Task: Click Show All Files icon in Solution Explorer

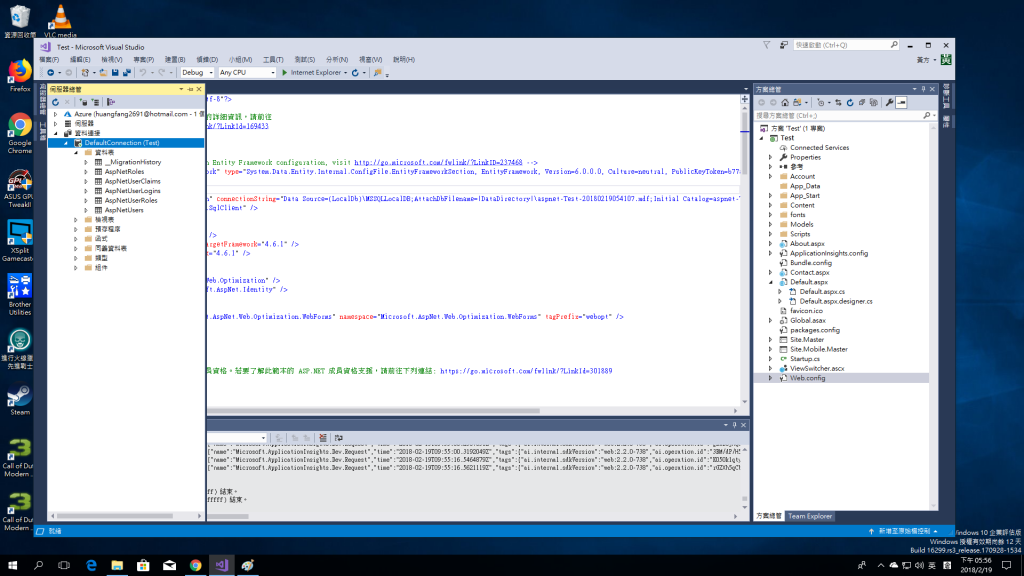Action: click(874, 103)
